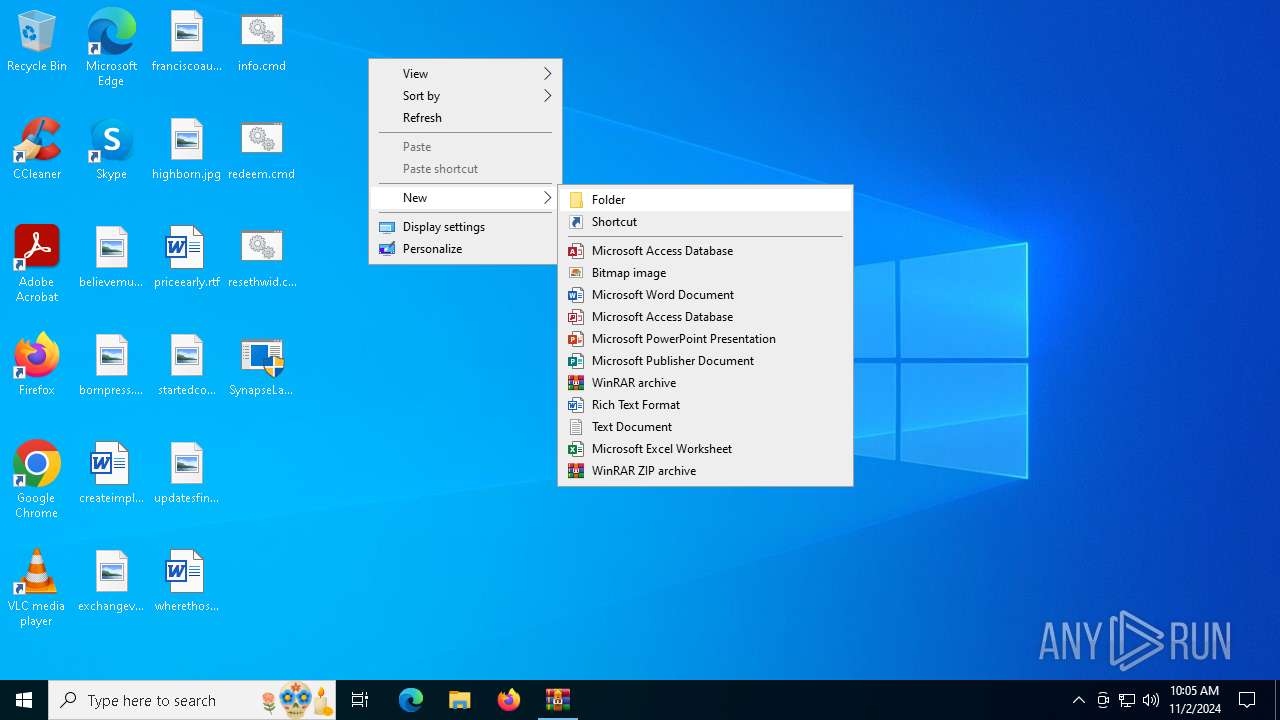Choose Personalize in the context menu
The image size is (1280, 720).
point(465,249)
